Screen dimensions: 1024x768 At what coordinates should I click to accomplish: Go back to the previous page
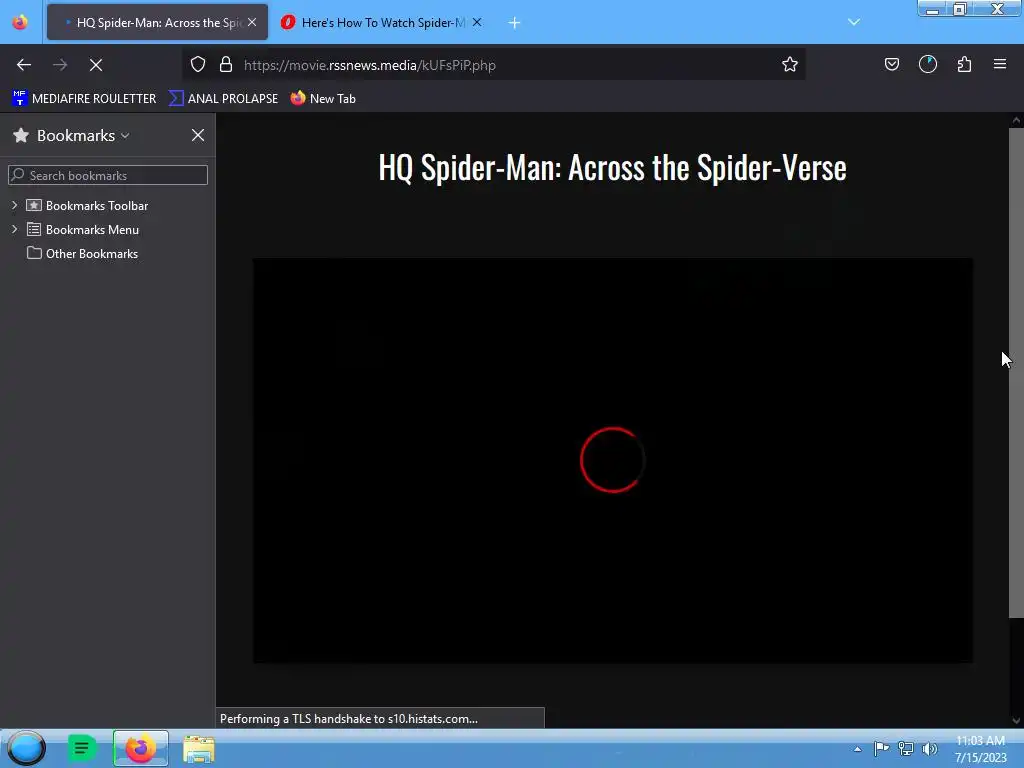(24, 65)
